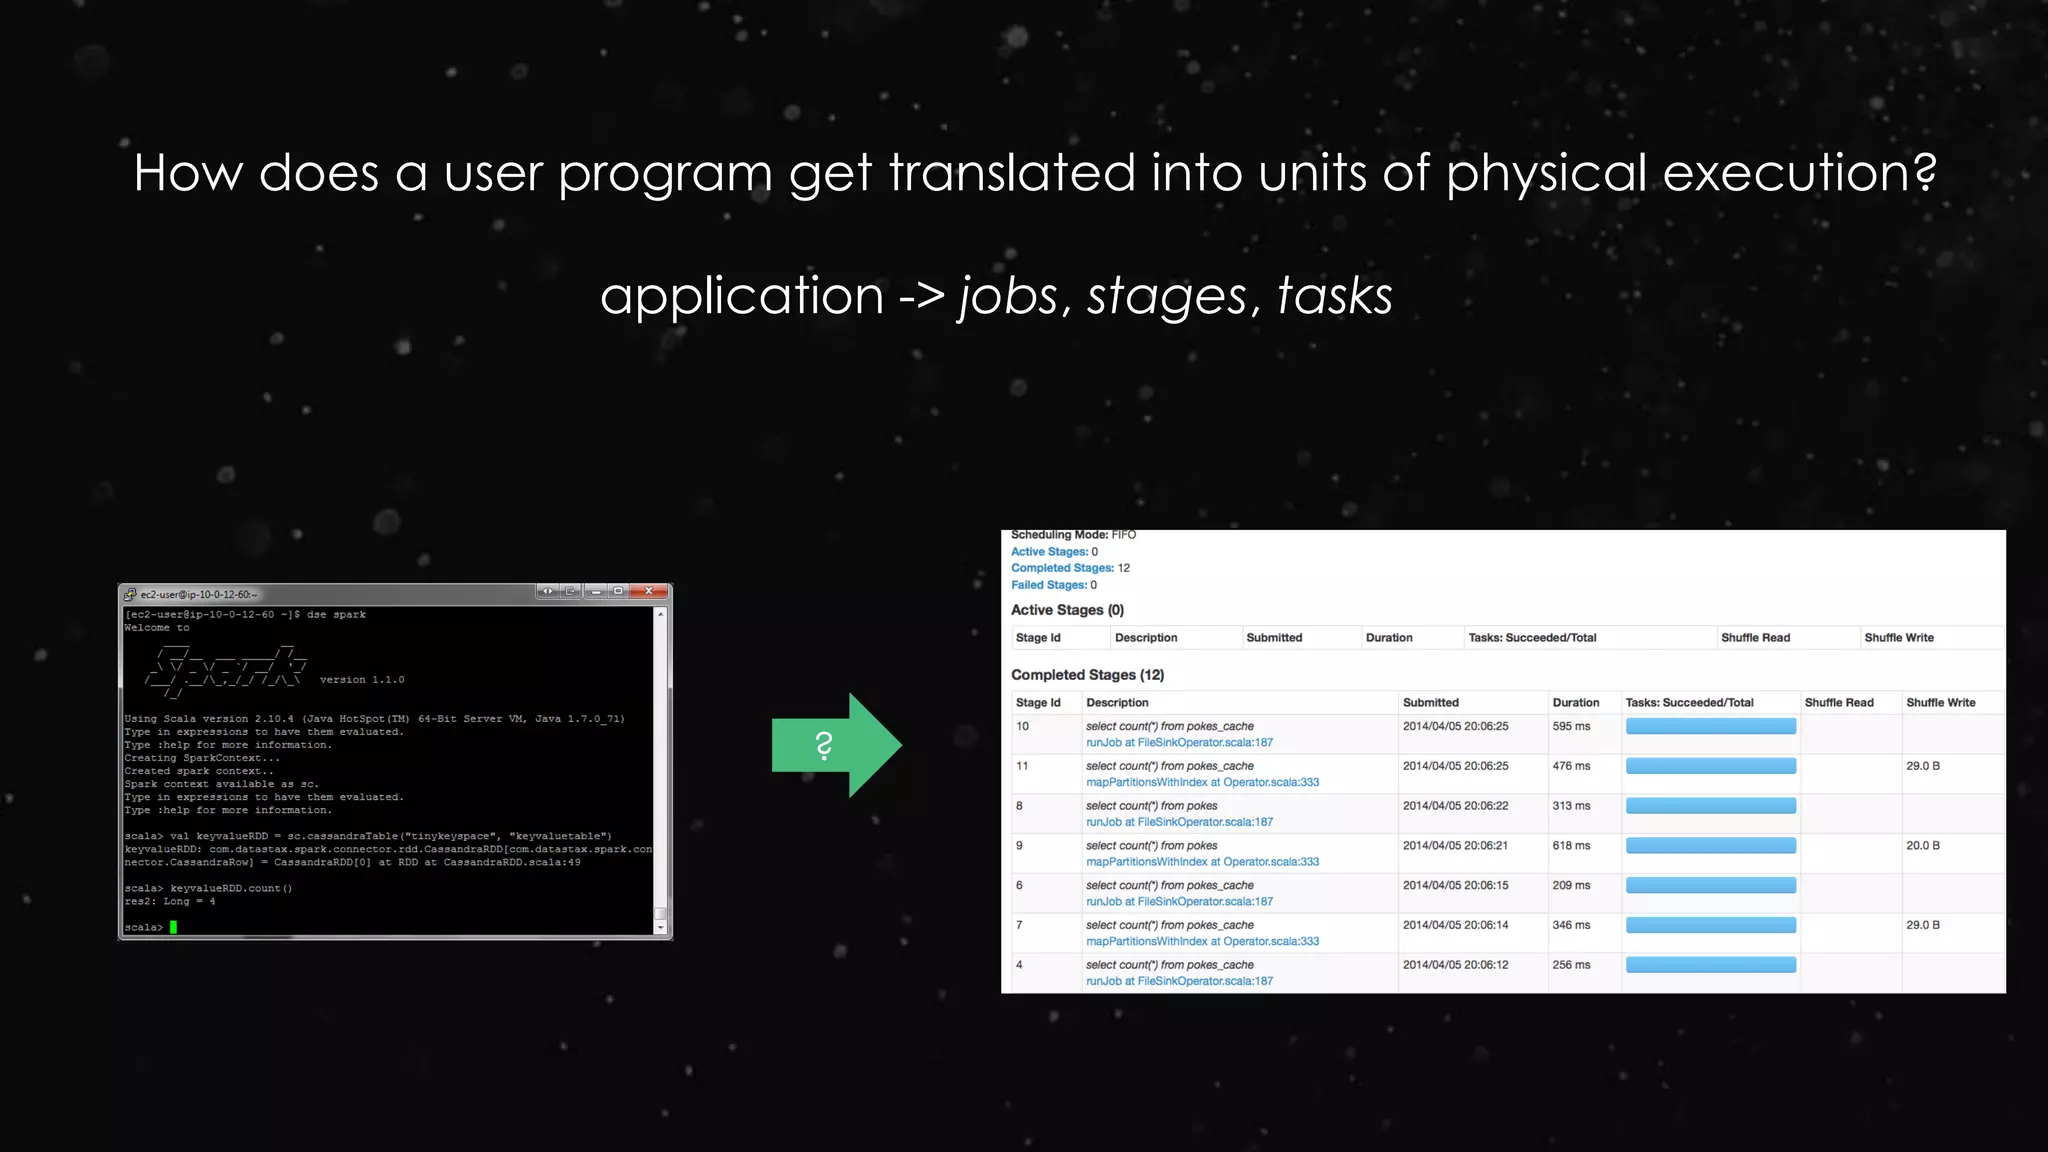2048x1152 pixels.
Task: Click the '476 ms' duration cell
Action: tap(1571, 766)
